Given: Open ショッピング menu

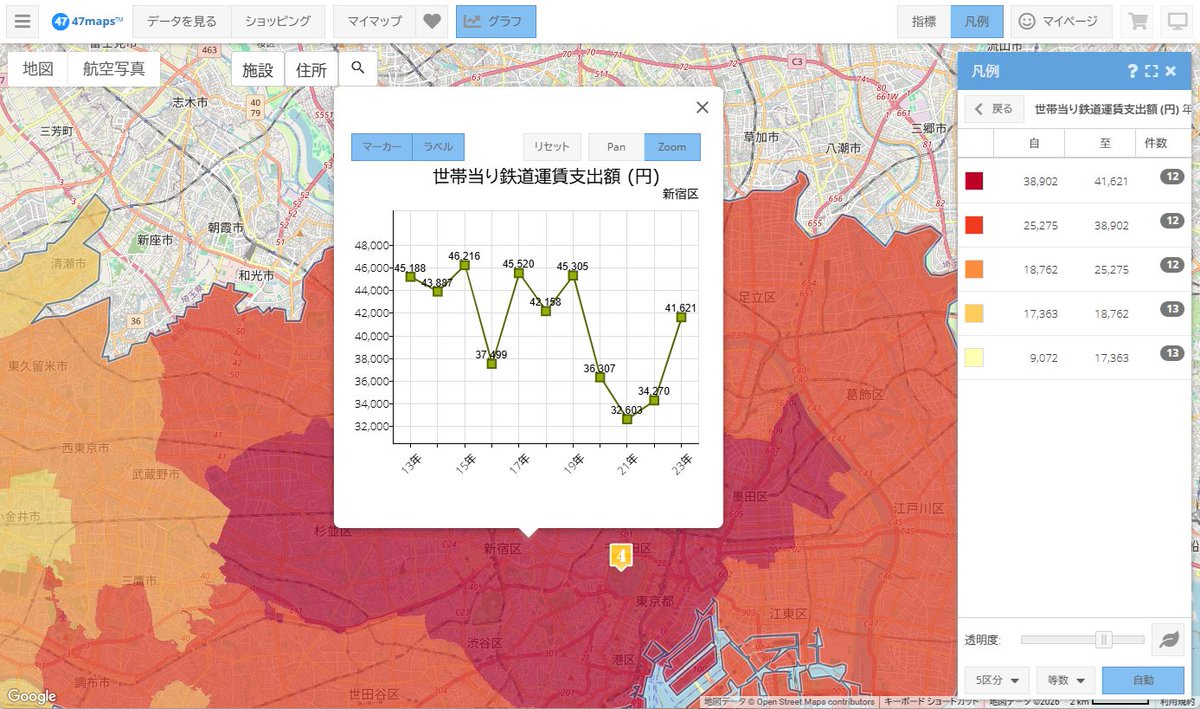Looking at the screenshot, I should [x=277, y=21].
